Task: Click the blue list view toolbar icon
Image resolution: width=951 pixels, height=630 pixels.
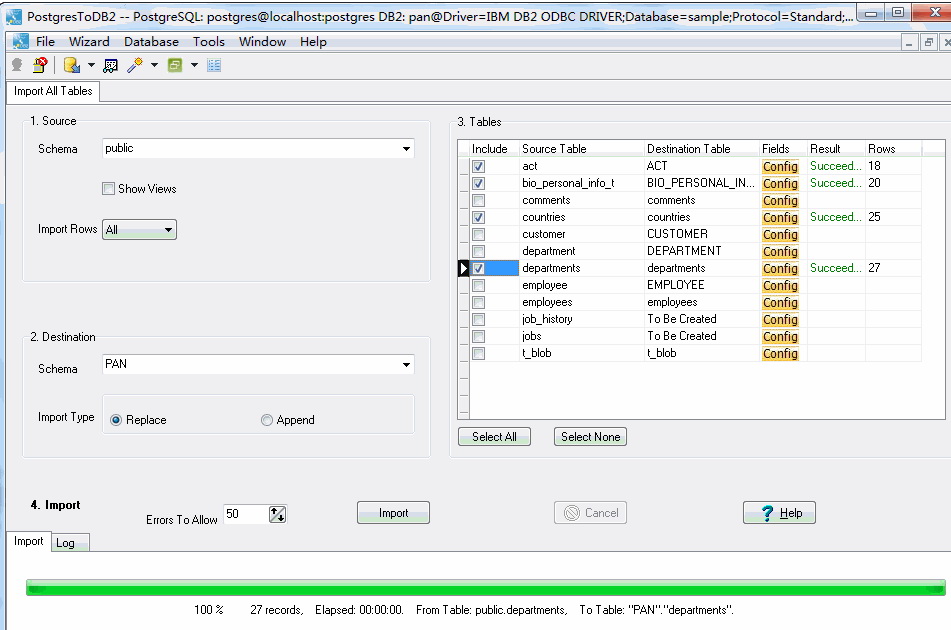Action: (x=214, y=65)
